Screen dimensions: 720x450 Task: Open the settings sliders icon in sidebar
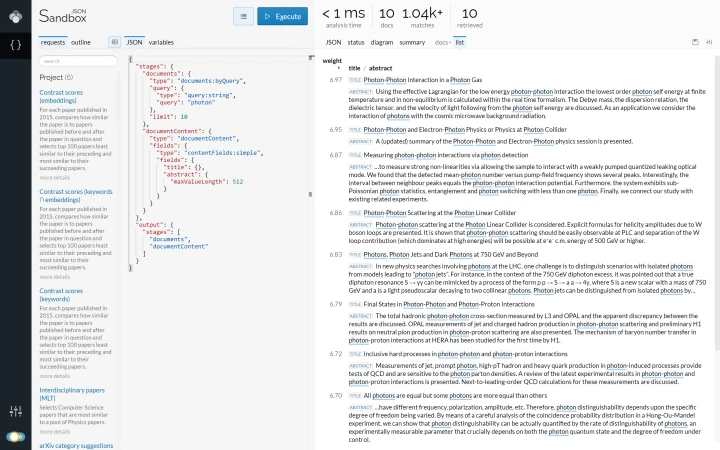click(16, 411)
